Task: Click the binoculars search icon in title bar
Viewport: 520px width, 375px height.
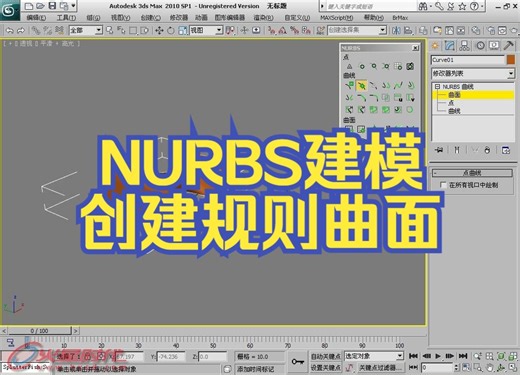Action: tap(423, 6)
